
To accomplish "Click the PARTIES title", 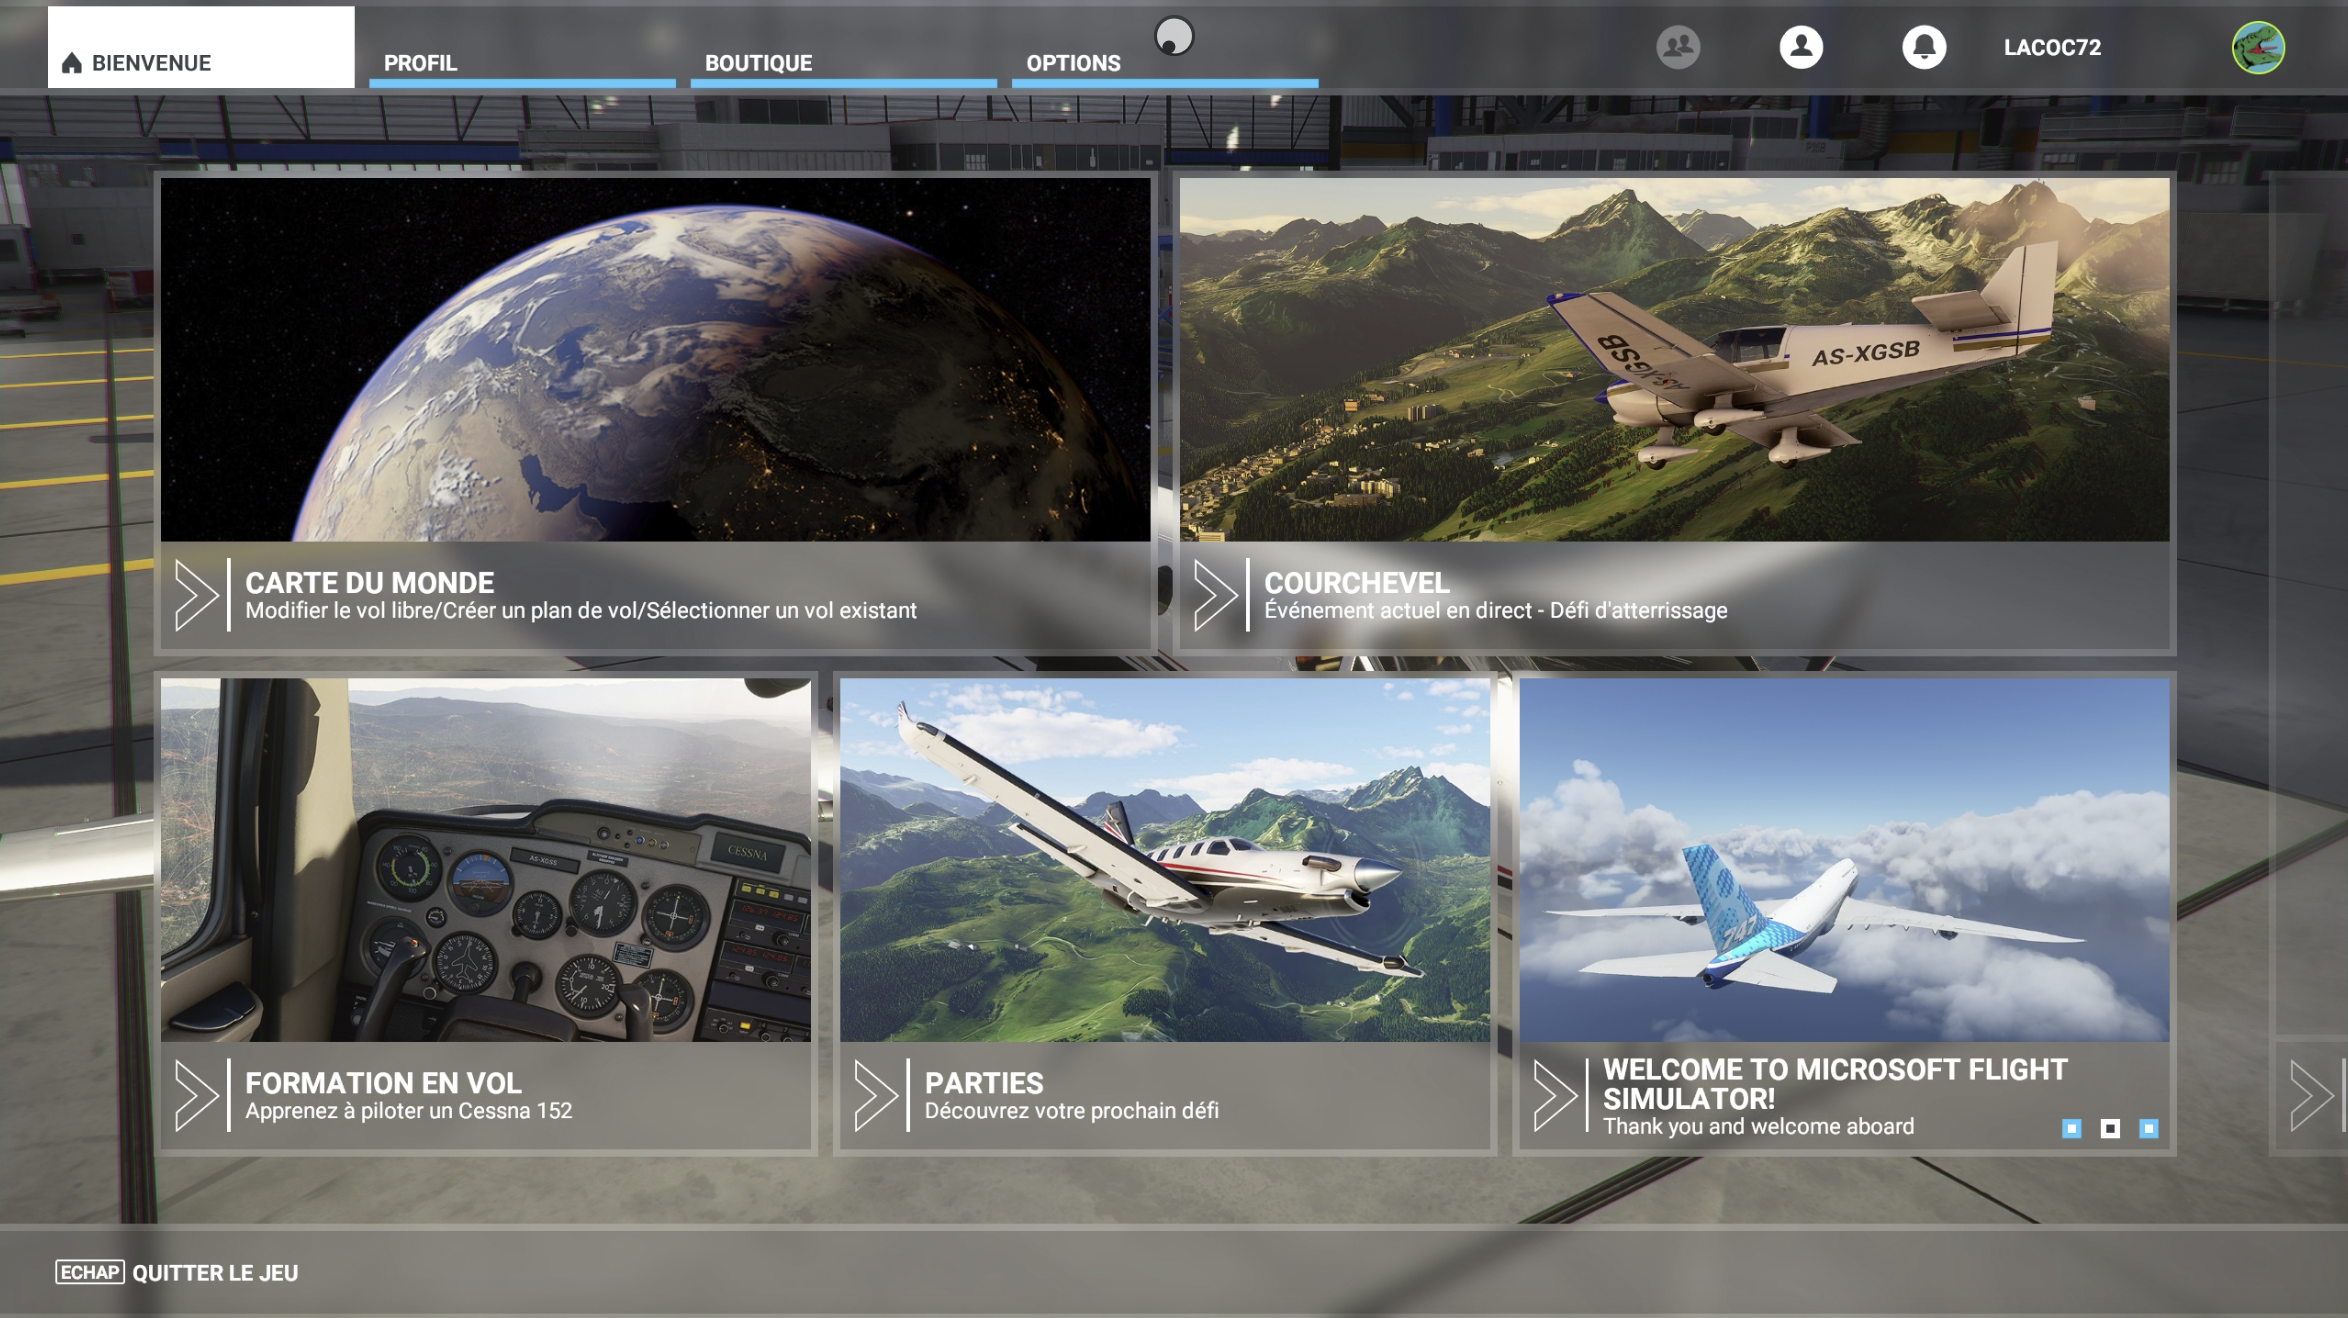I will point(984,1082).
